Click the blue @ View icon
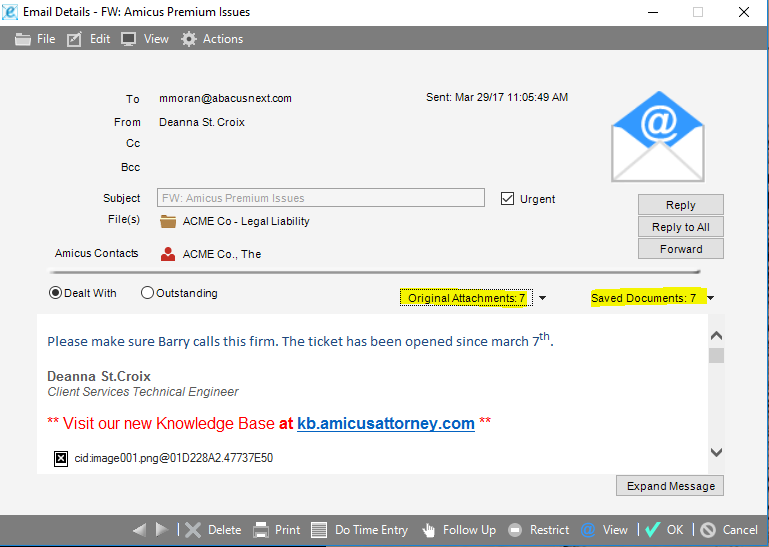This screenshot has width=769, height=547. pyautogui.click(x=588, y=530)
